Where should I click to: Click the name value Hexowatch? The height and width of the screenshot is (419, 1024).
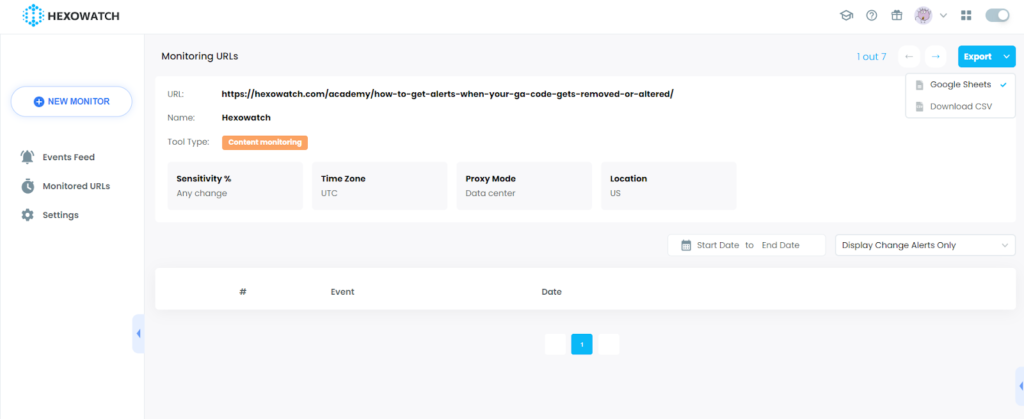coord(246,118)
